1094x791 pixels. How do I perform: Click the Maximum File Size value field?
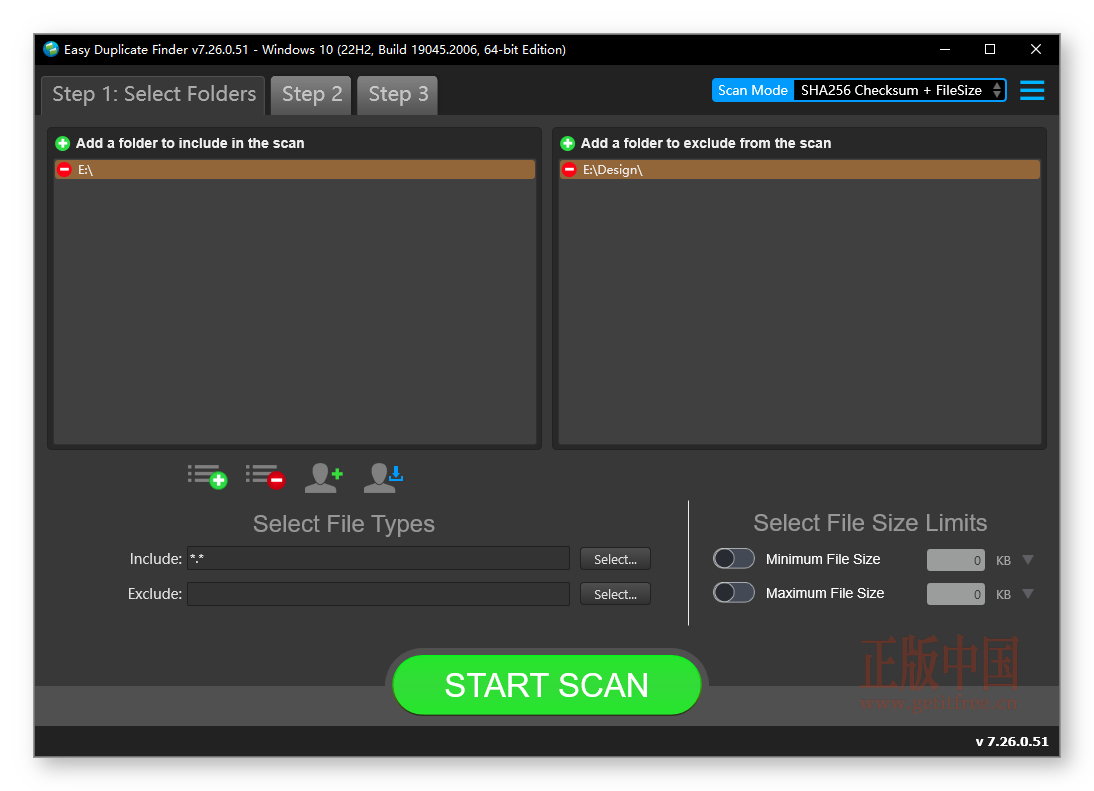[x=955, y=594]
